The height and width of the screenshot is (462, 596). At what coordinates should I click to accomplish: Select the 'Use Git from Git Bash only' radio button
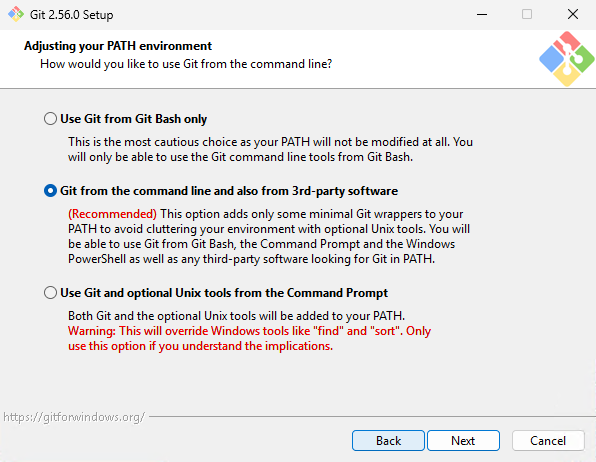point(50,119)
